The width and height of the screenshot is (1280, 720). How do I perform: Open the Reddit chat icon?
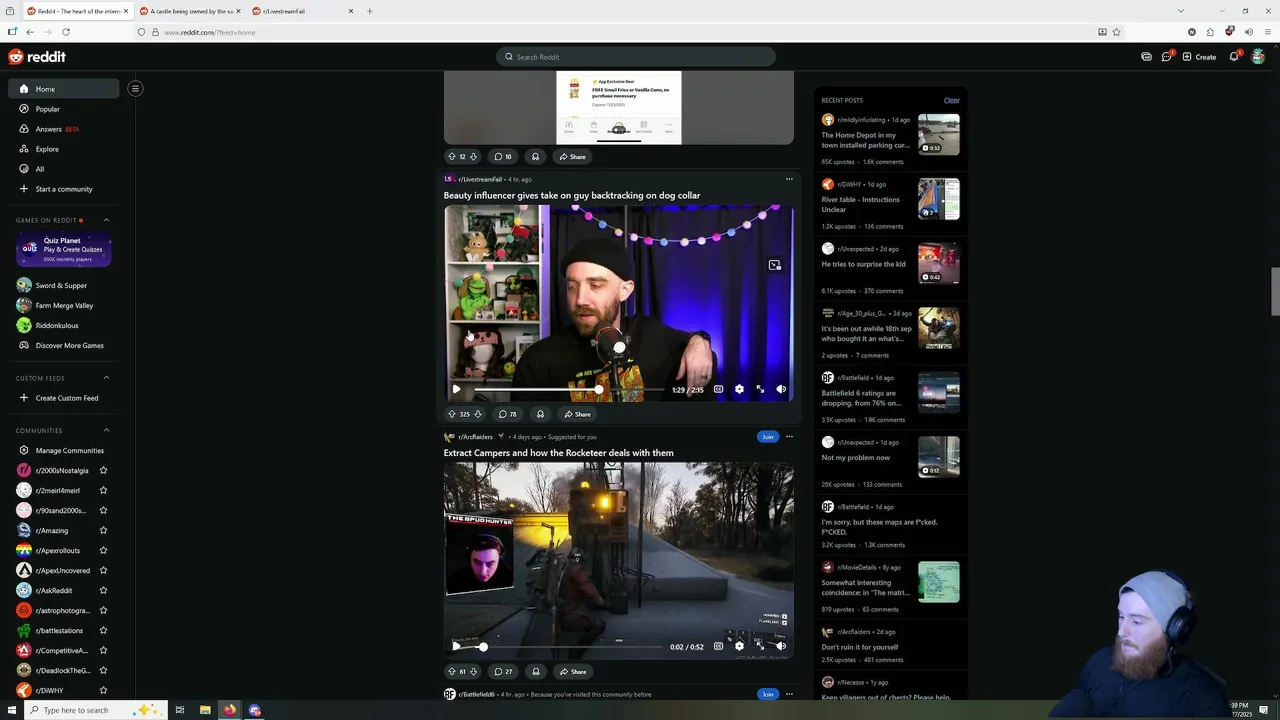click(1166, 57)
